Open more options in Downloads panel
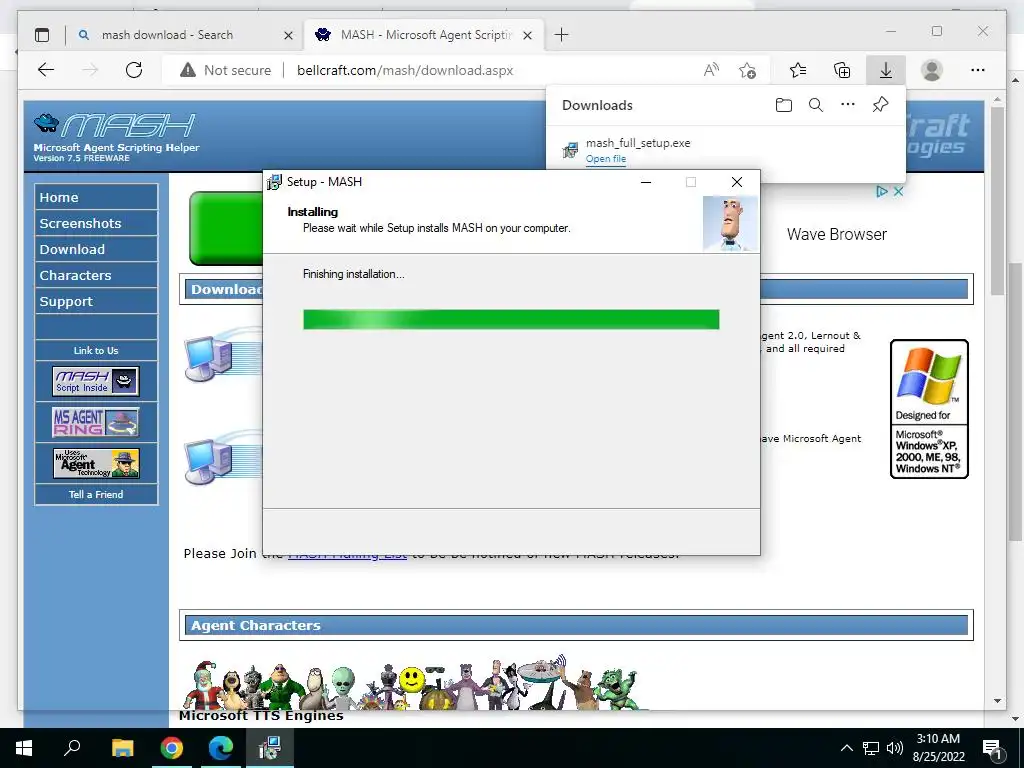Image resolution: width=1024 pixels, height=768 pixels. click(848, 104)
